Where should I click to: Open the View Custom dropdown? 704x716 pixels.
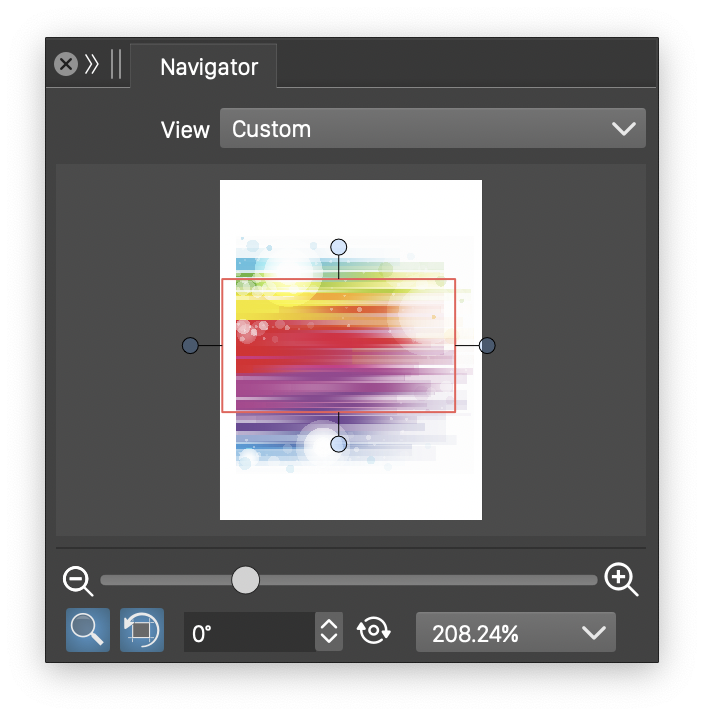click(x=432, y=129)
